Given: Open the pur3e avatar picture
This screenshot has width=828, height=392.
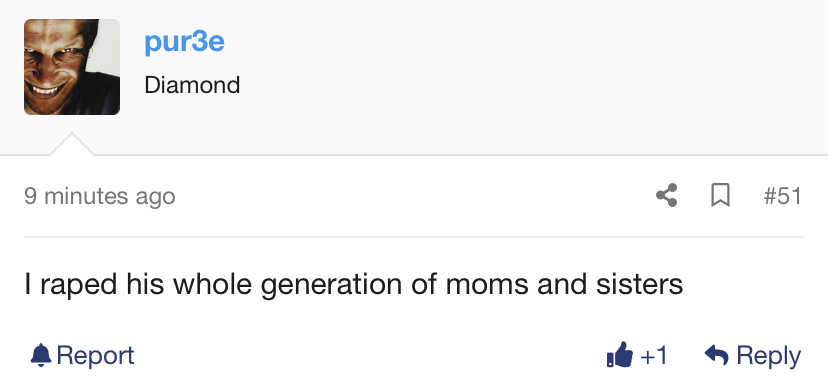Looking at the screenshot, I should point(72,67).
